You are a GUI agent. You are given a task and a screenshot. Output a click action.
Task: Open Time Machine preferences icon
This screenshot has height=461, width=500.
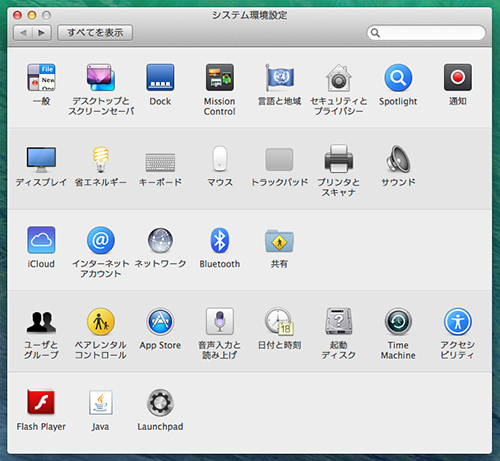(398, 322)
